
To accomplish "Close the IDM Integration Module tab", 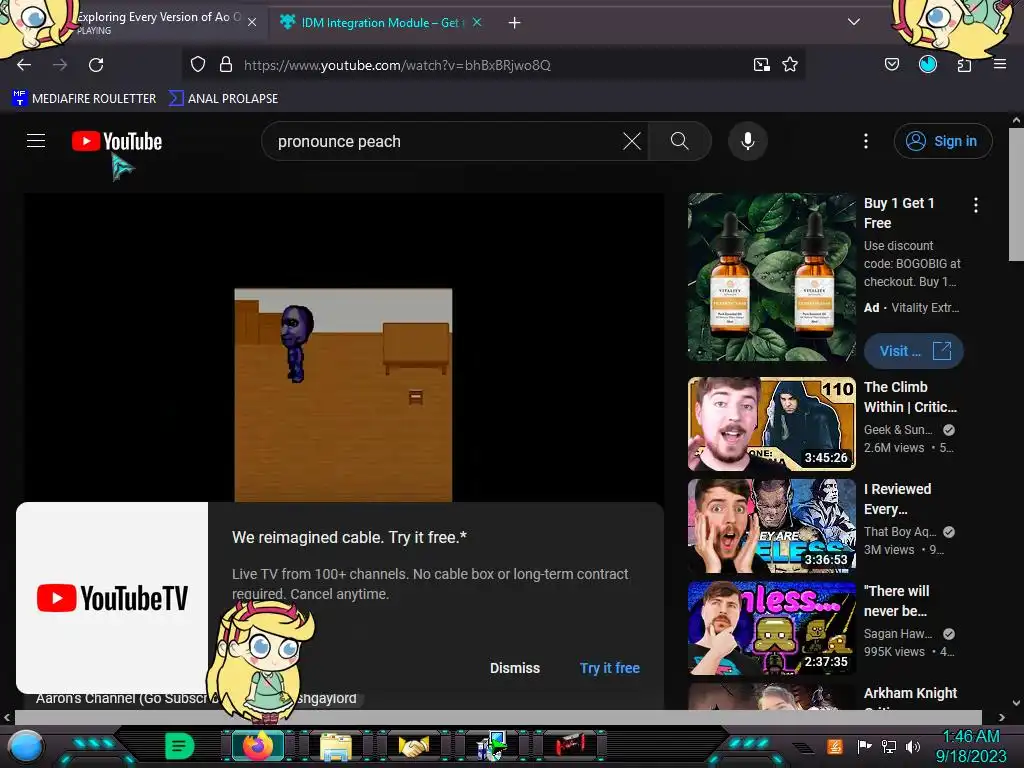I will click(477, 22).
